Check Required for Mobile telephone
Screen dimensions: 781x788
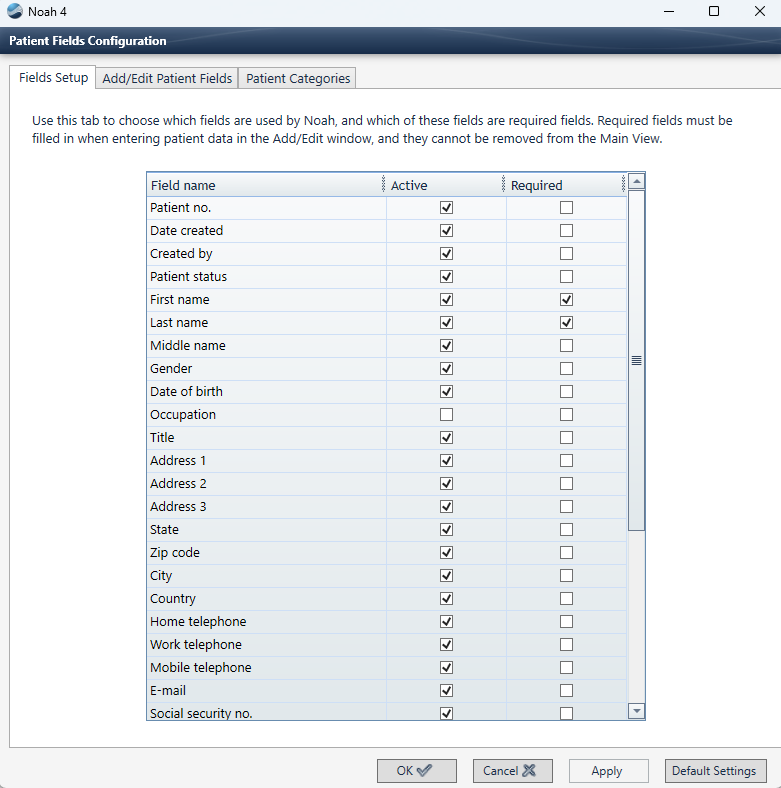[566, 667]
